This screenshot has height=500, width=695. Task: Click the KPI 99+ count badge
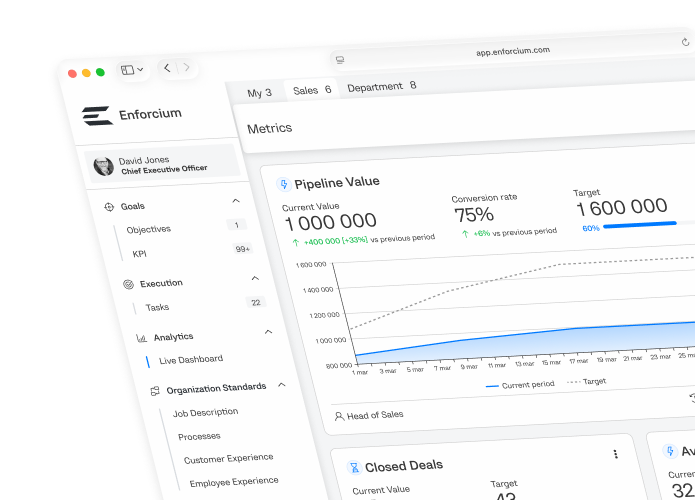242,249
